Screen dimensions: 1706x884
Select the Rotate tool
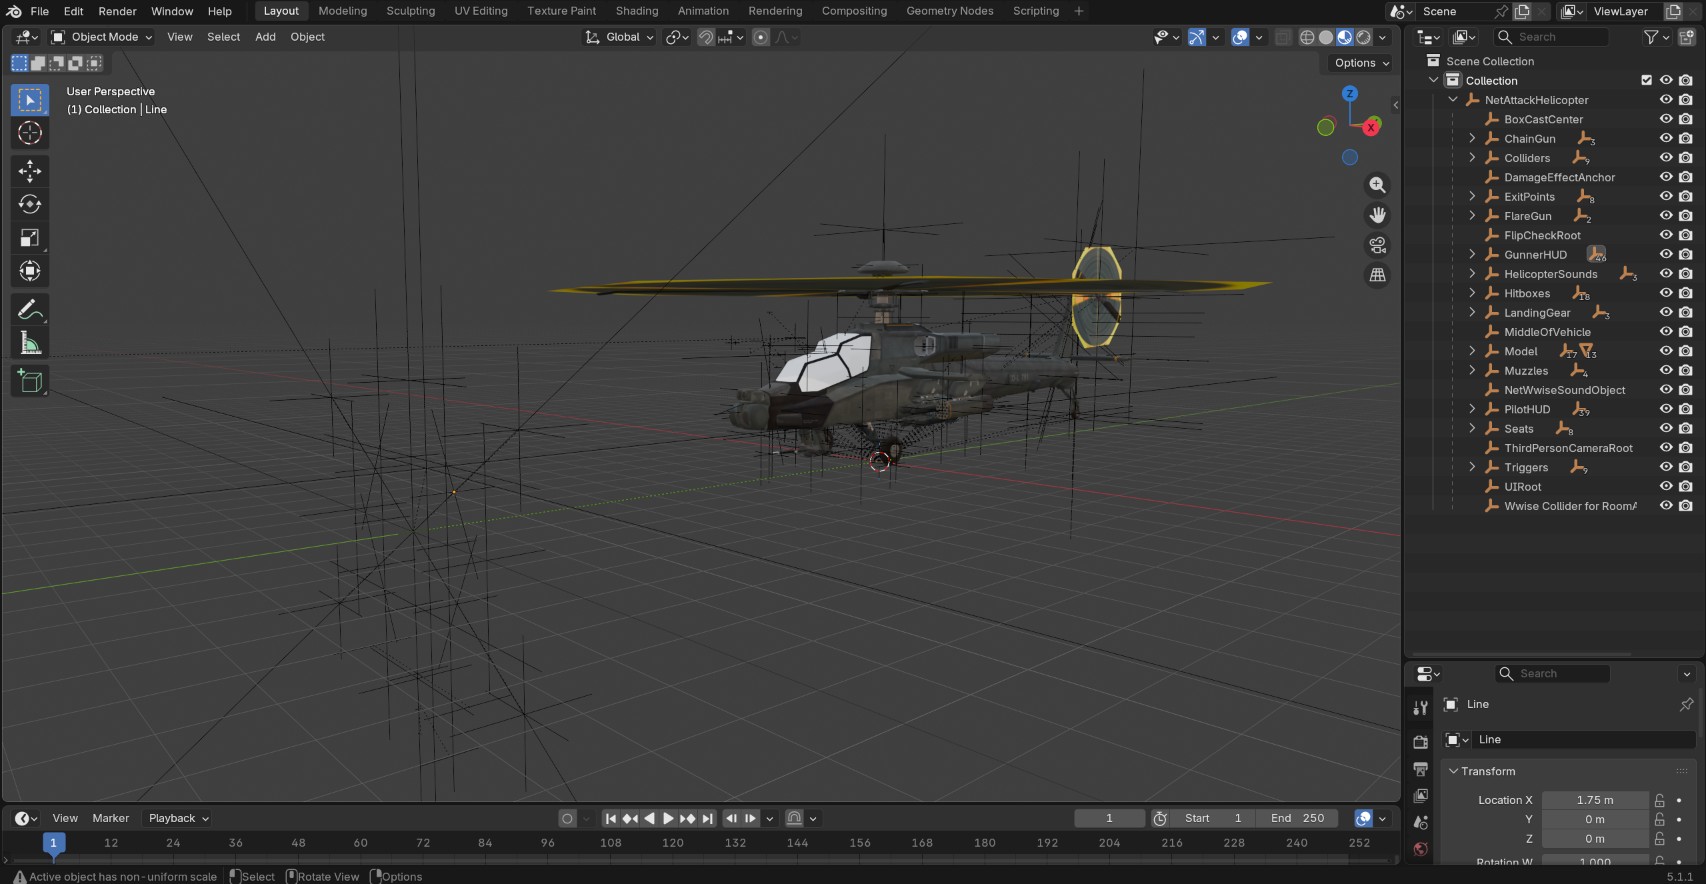[30, 204]
